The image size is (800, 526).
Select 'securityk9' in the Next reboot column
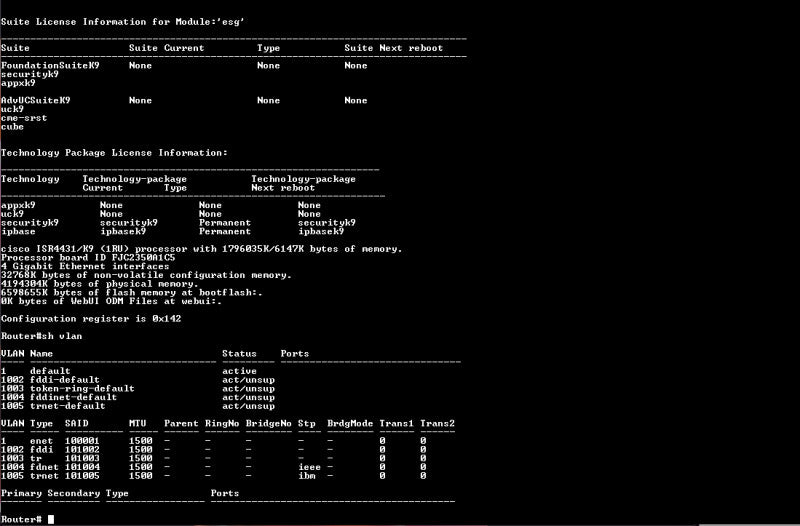[327, 223]
